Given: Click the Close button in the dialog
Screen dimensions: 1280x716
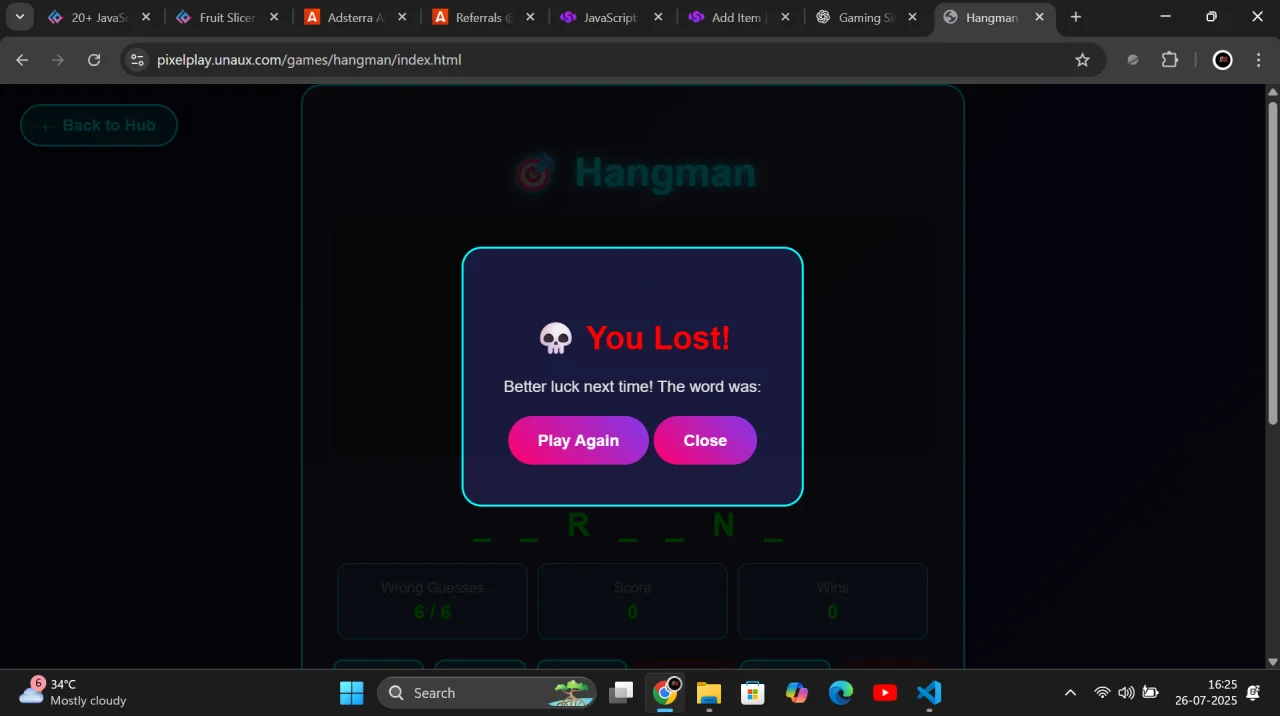Looking at the screenshot, I should click(x=705, y=440).
